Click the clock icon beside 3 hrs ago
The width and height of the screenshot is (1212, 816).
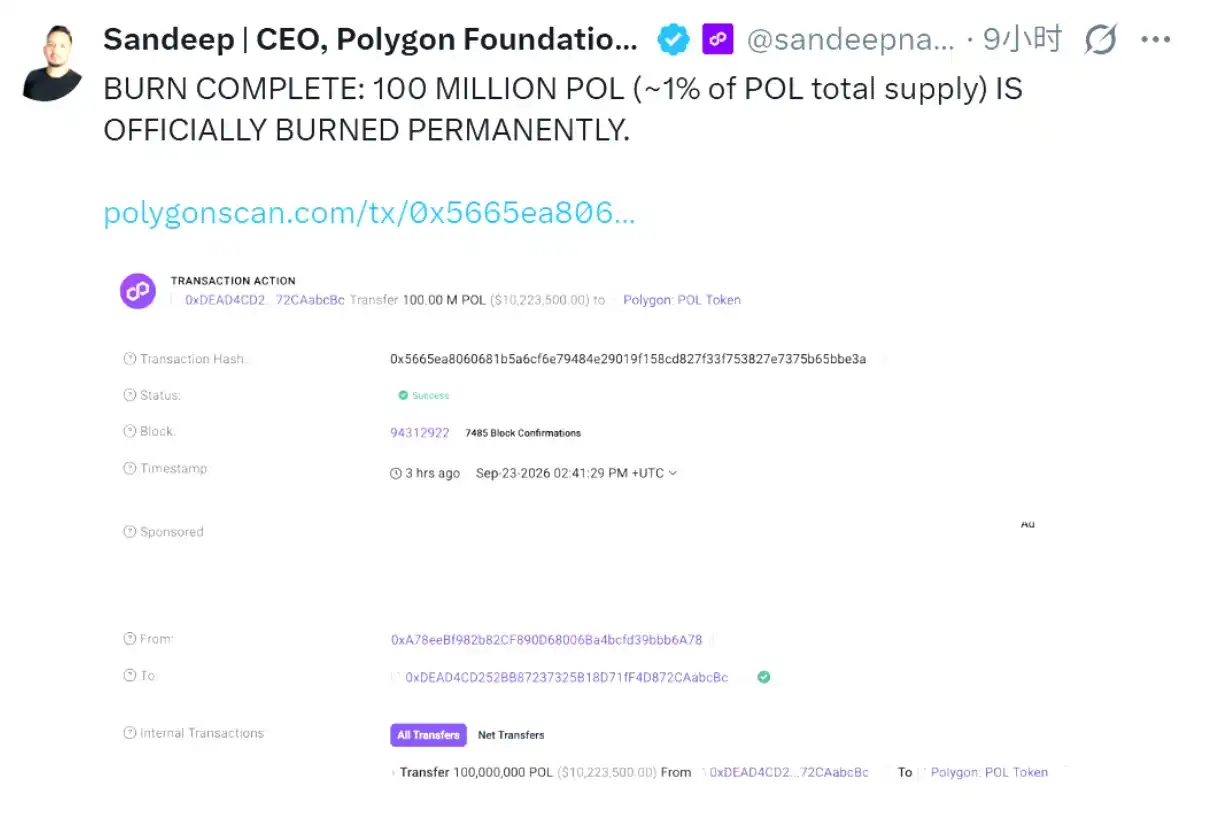point(395,474)
